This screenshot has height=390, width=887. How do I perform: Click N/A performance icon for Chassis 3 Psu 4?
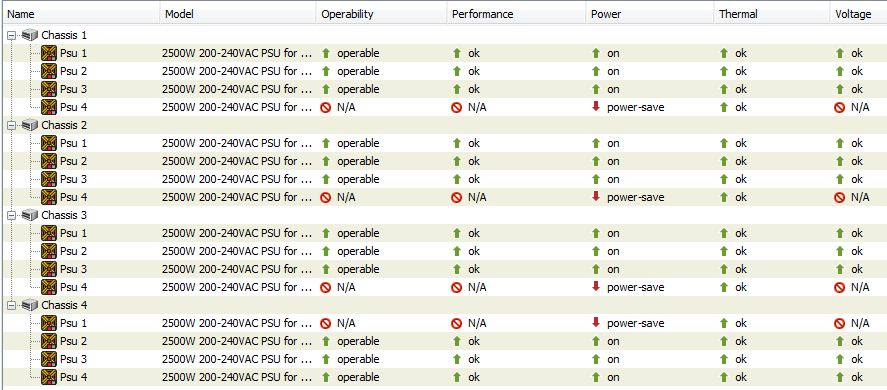(457, 288)
